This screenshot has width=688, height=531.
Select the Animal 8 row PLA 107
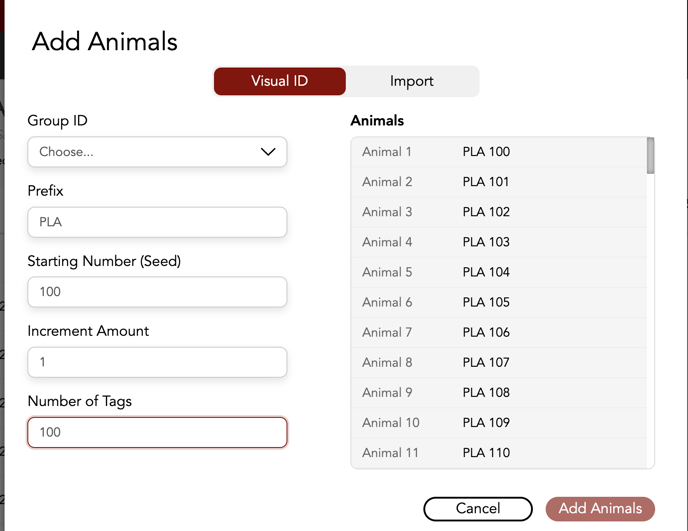pyautogui.click(x=500, y=362)
